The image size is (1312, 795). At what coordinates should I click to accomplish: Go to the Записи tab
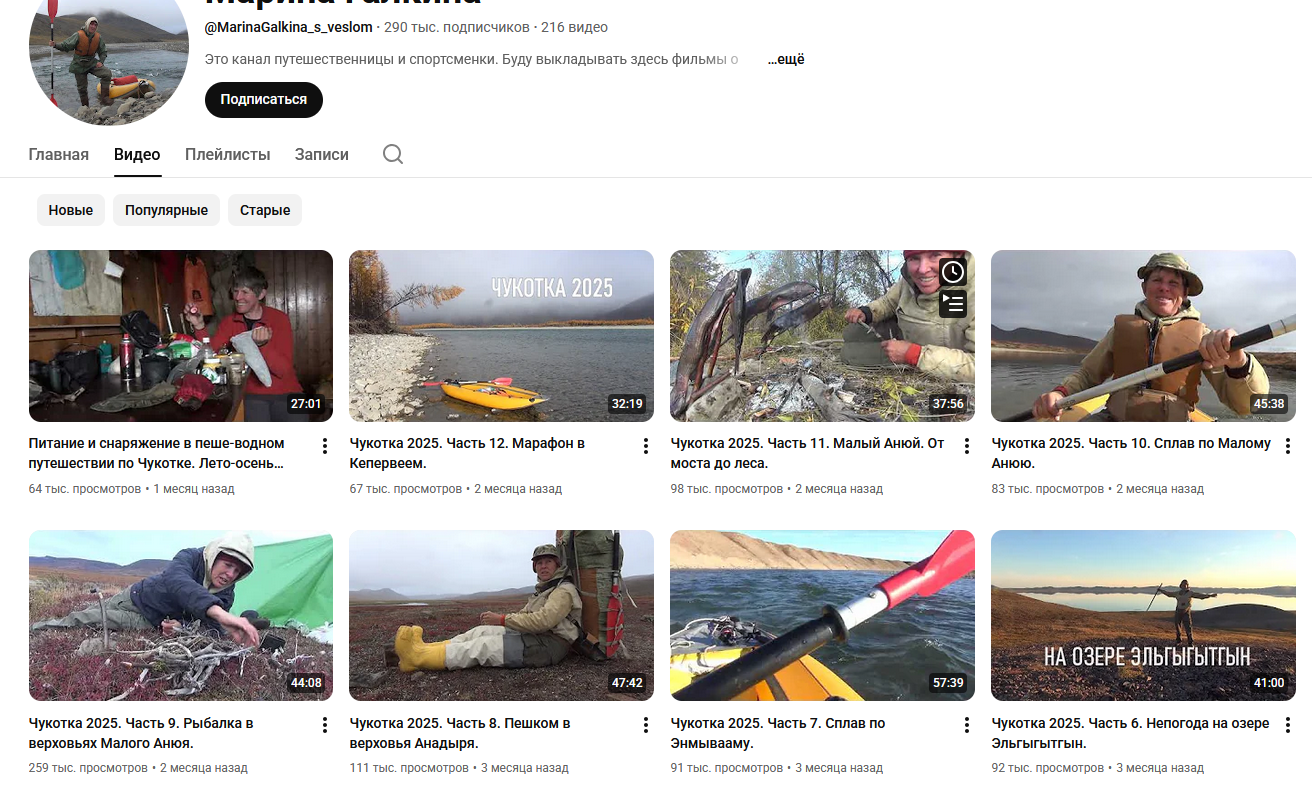point(322,155)
